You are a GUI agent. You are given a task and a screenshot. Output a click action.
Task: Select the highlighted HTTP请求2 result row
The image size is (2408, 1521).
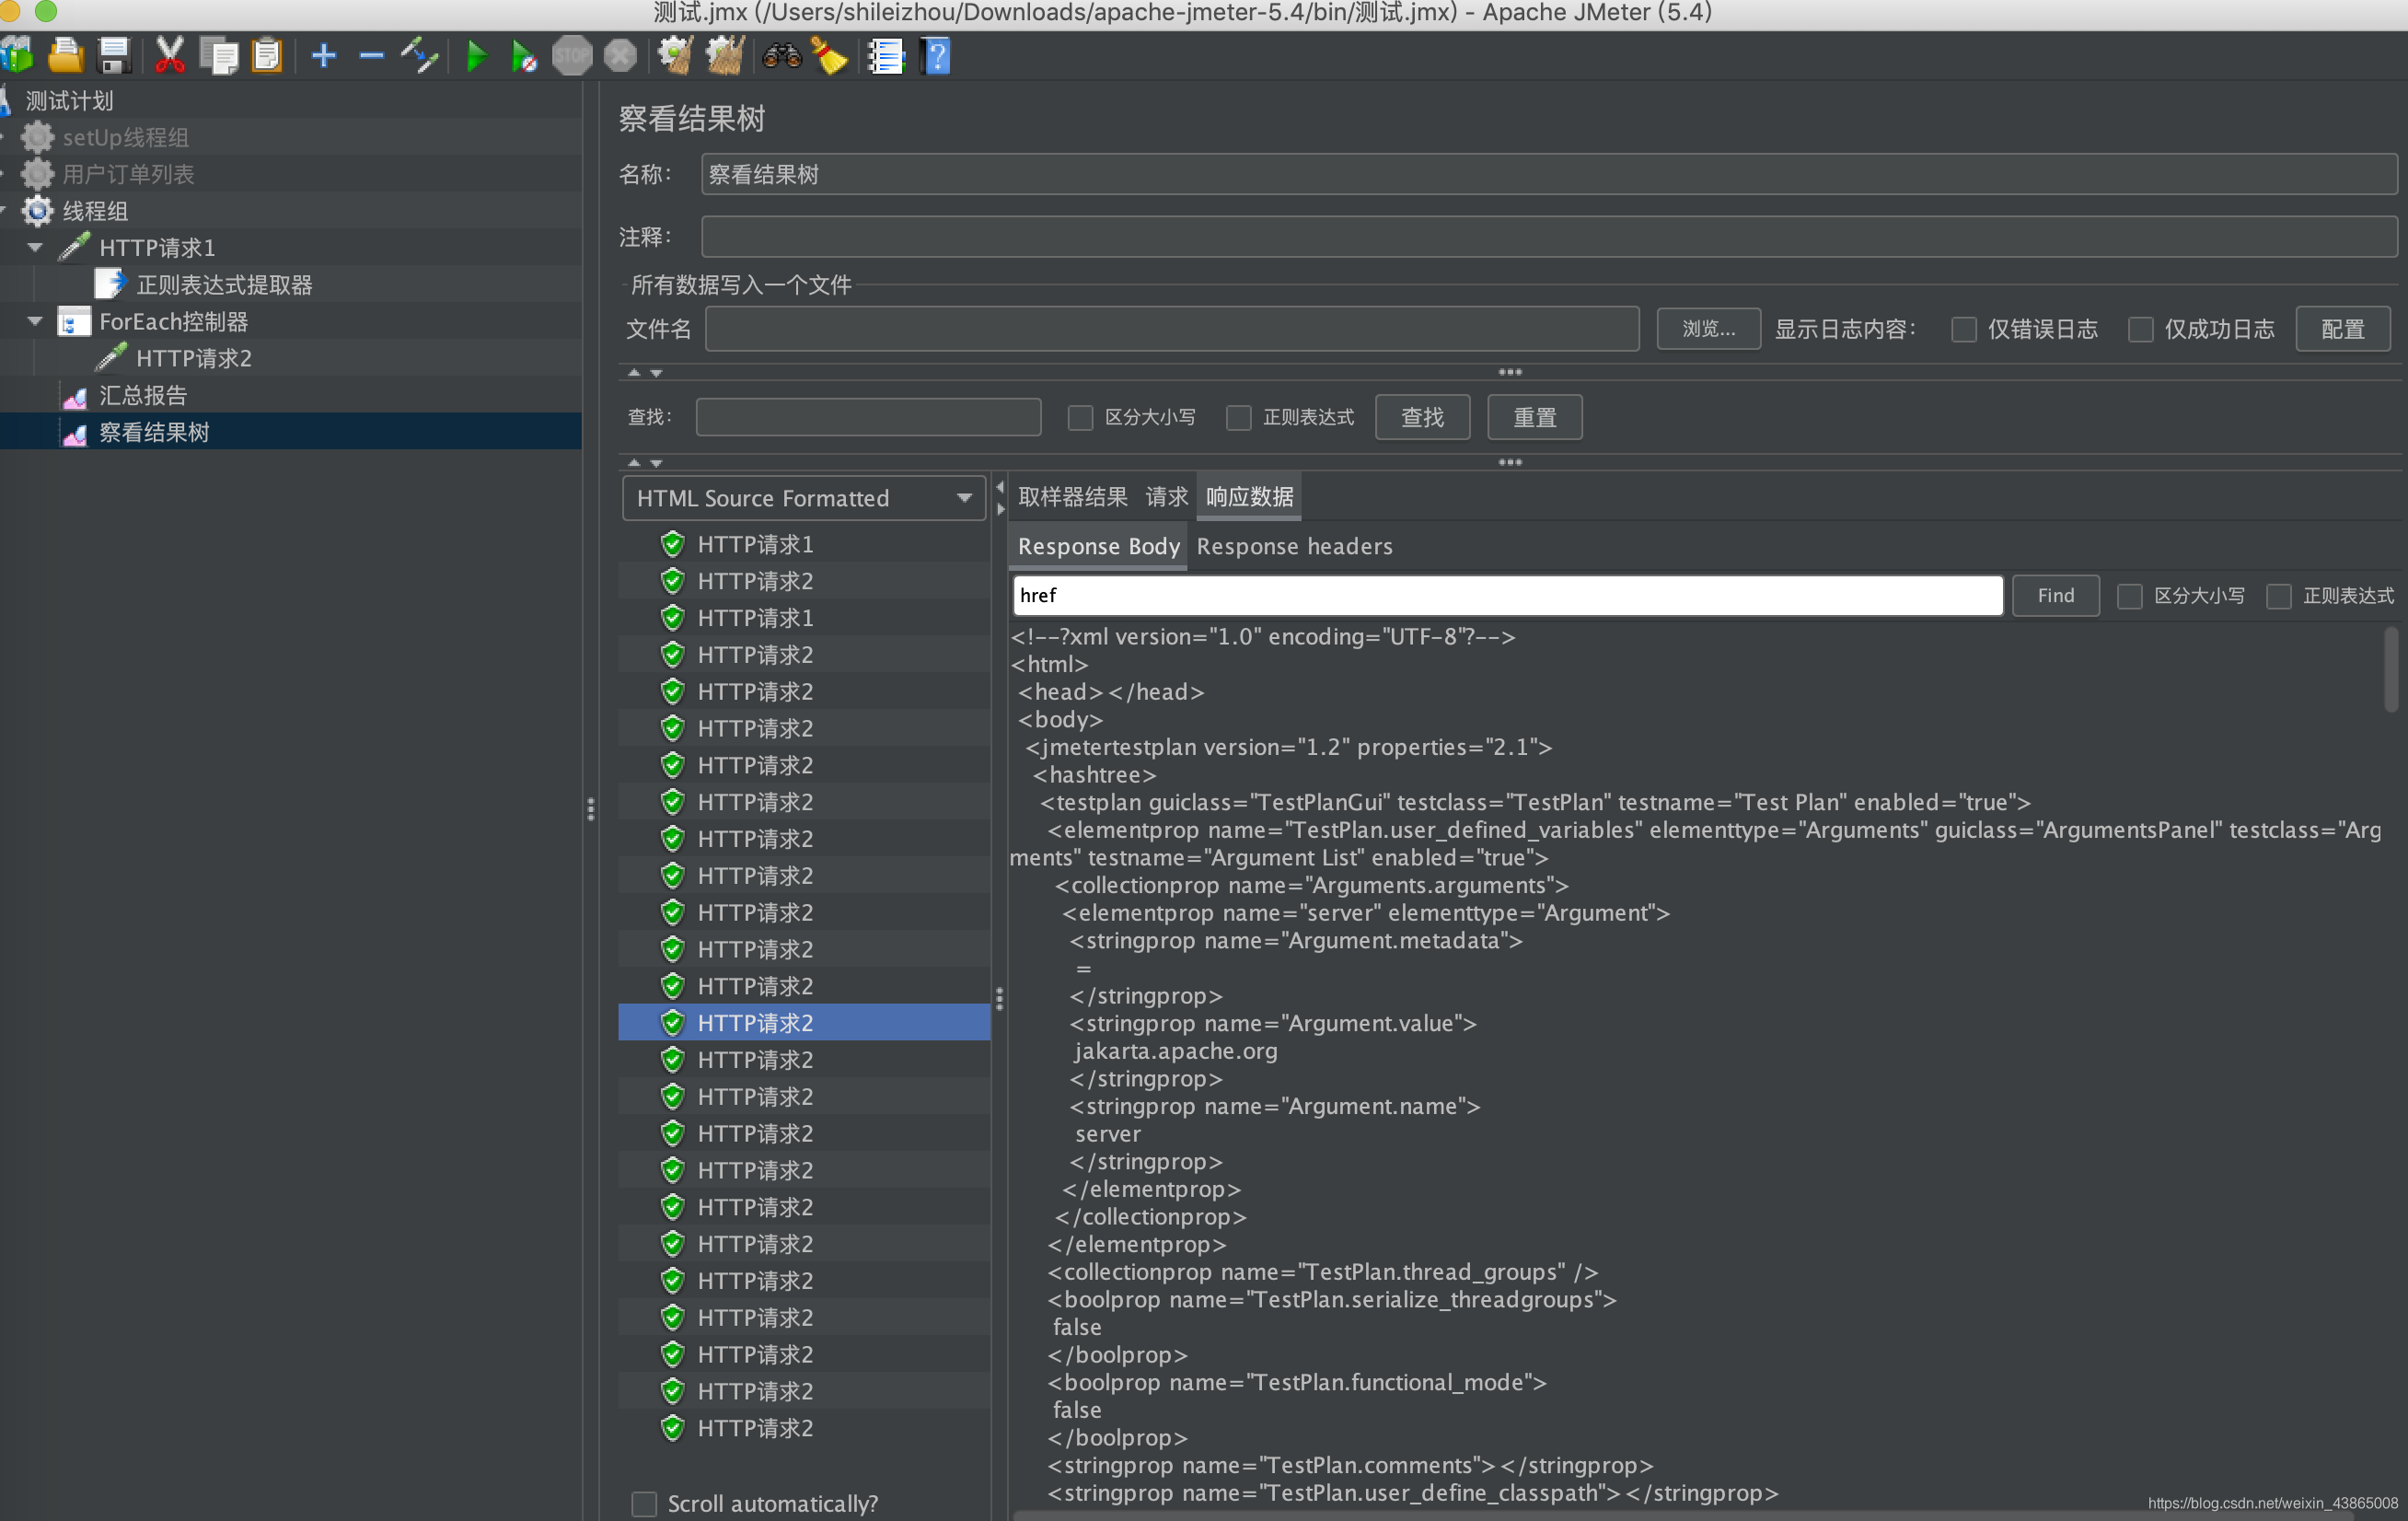[x=805, y=1022]
